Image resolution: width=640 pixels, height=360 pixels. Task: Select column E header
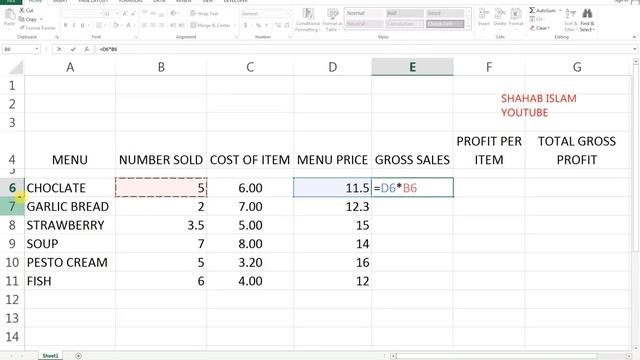[x=412, y=67]
